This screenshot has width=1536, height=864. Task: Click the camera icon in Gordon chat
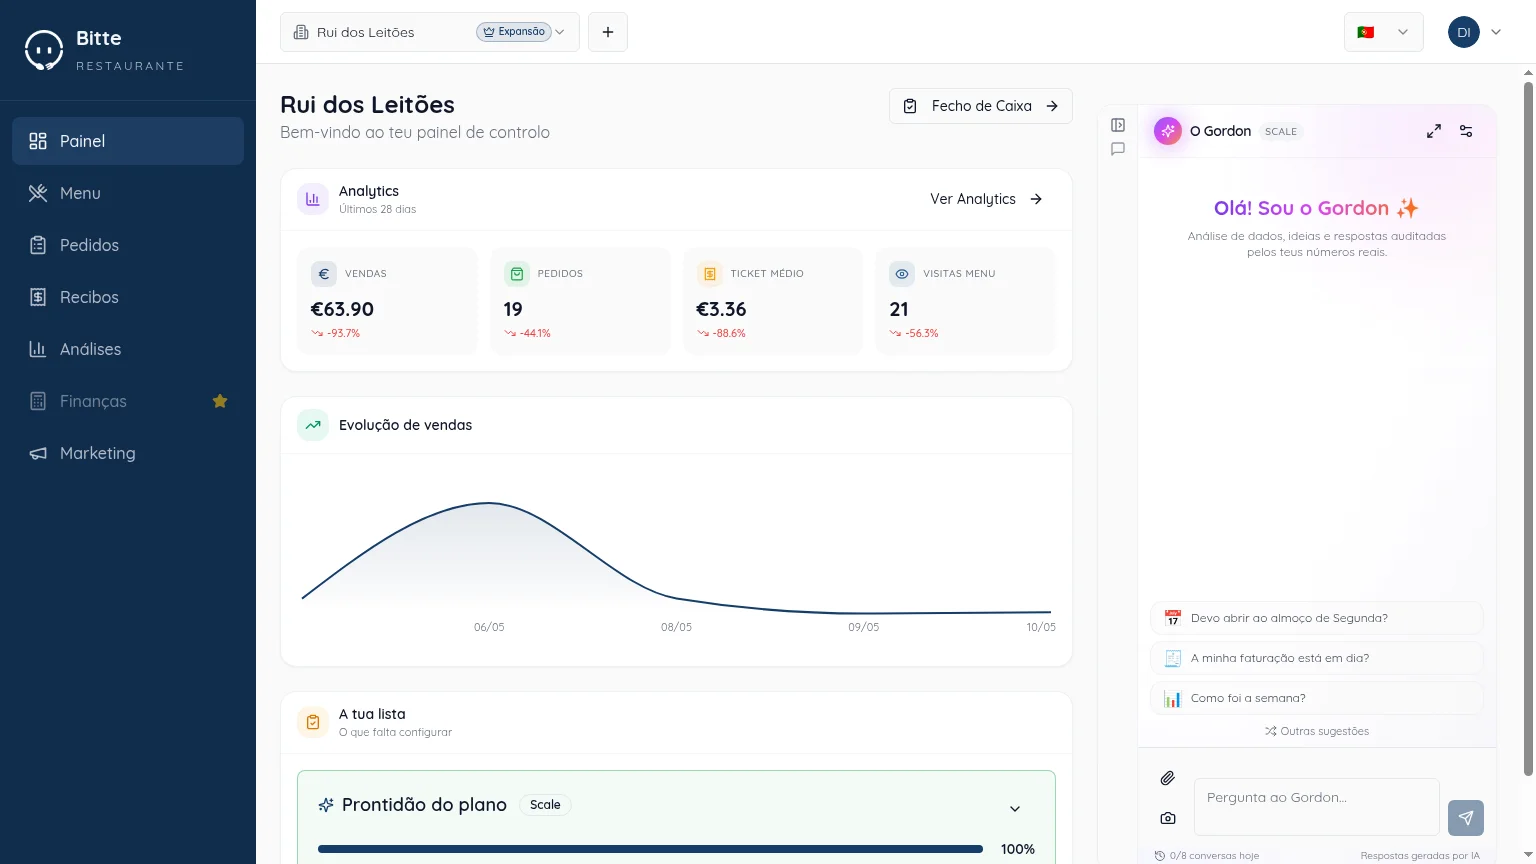[x=1168, y=818]
